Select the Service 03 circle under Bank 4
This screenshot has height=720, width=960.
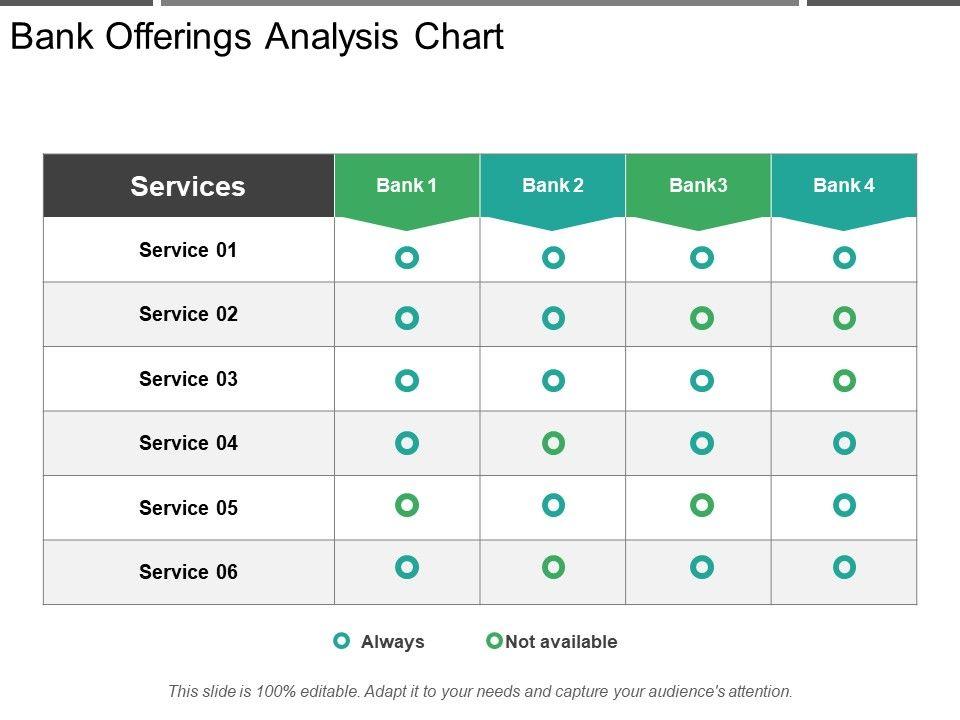[845, 381]
